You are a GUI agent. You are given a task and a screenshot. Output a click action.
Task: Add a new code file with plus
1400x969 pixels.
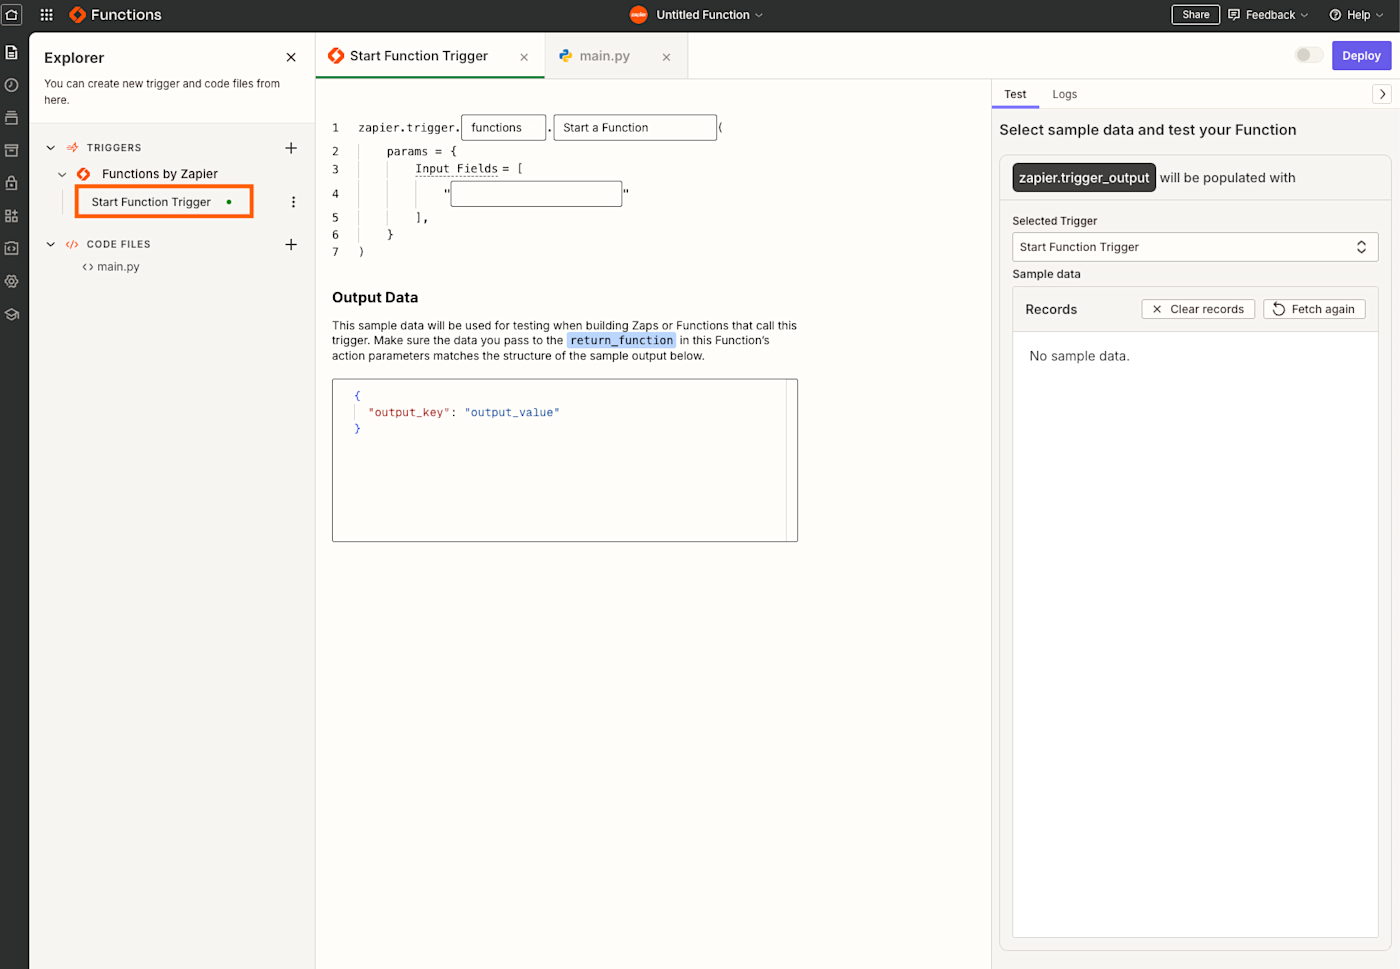[291, 244]
